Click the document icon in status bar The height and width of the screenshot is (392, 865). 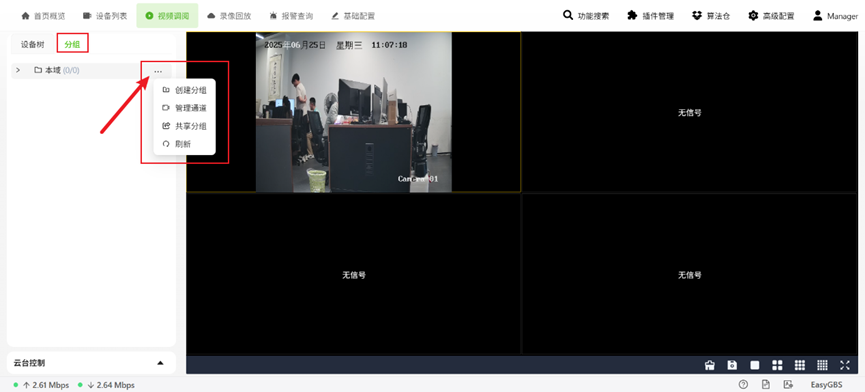tap(766, 385)
